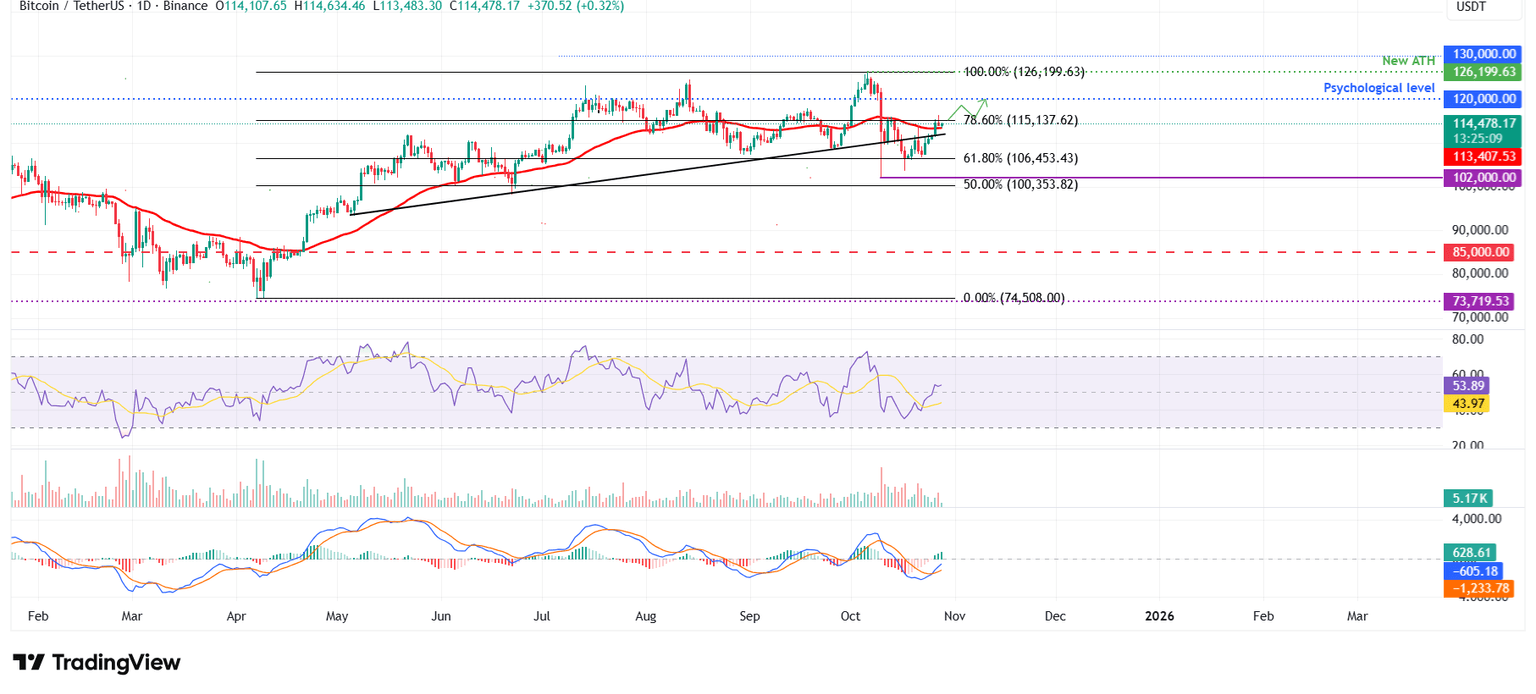Click the green volume value badge 5.17K
1536x694 pixels.
(x=1466, y=497)
